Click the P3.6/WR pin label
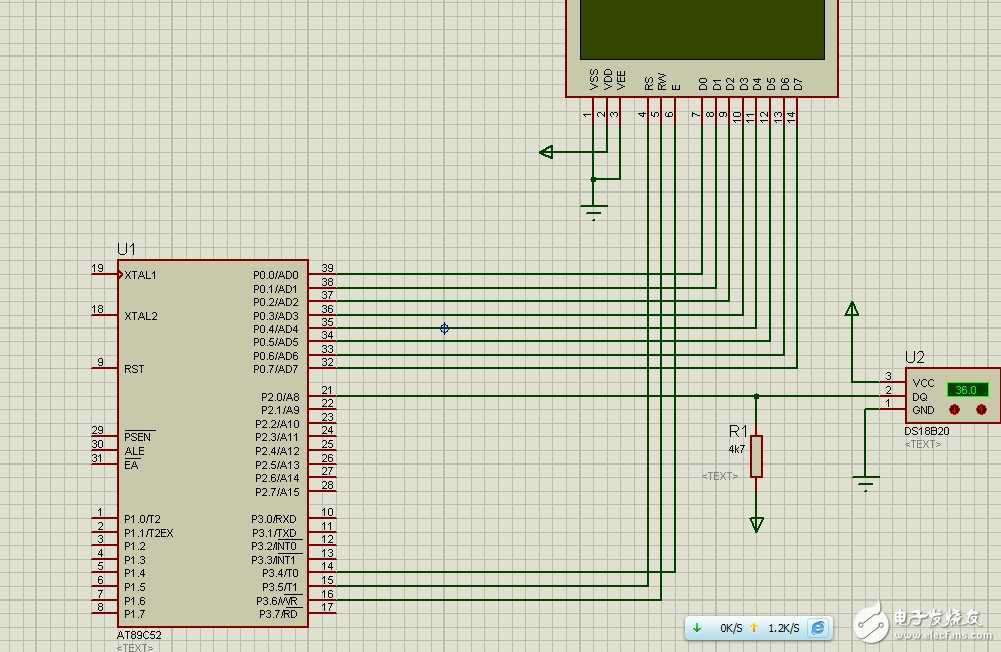The width and height of the screenshot is (1001, 652). pyautogui.click(x=277, y=602)
